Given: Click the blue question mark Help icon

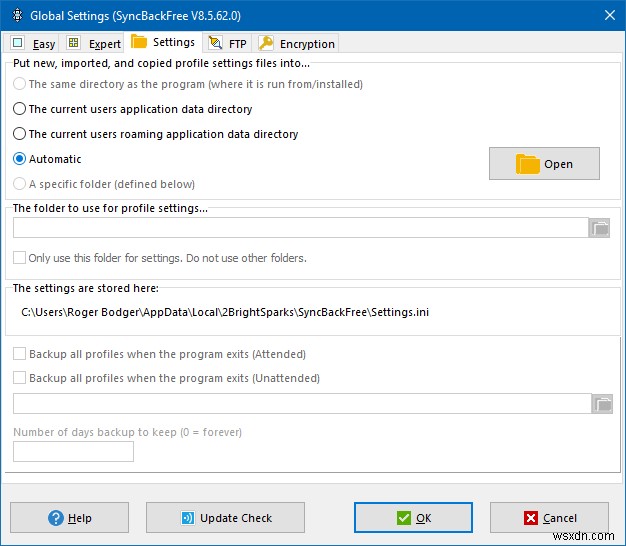Looking at the screenshot, I should click(x=54, y=518).
